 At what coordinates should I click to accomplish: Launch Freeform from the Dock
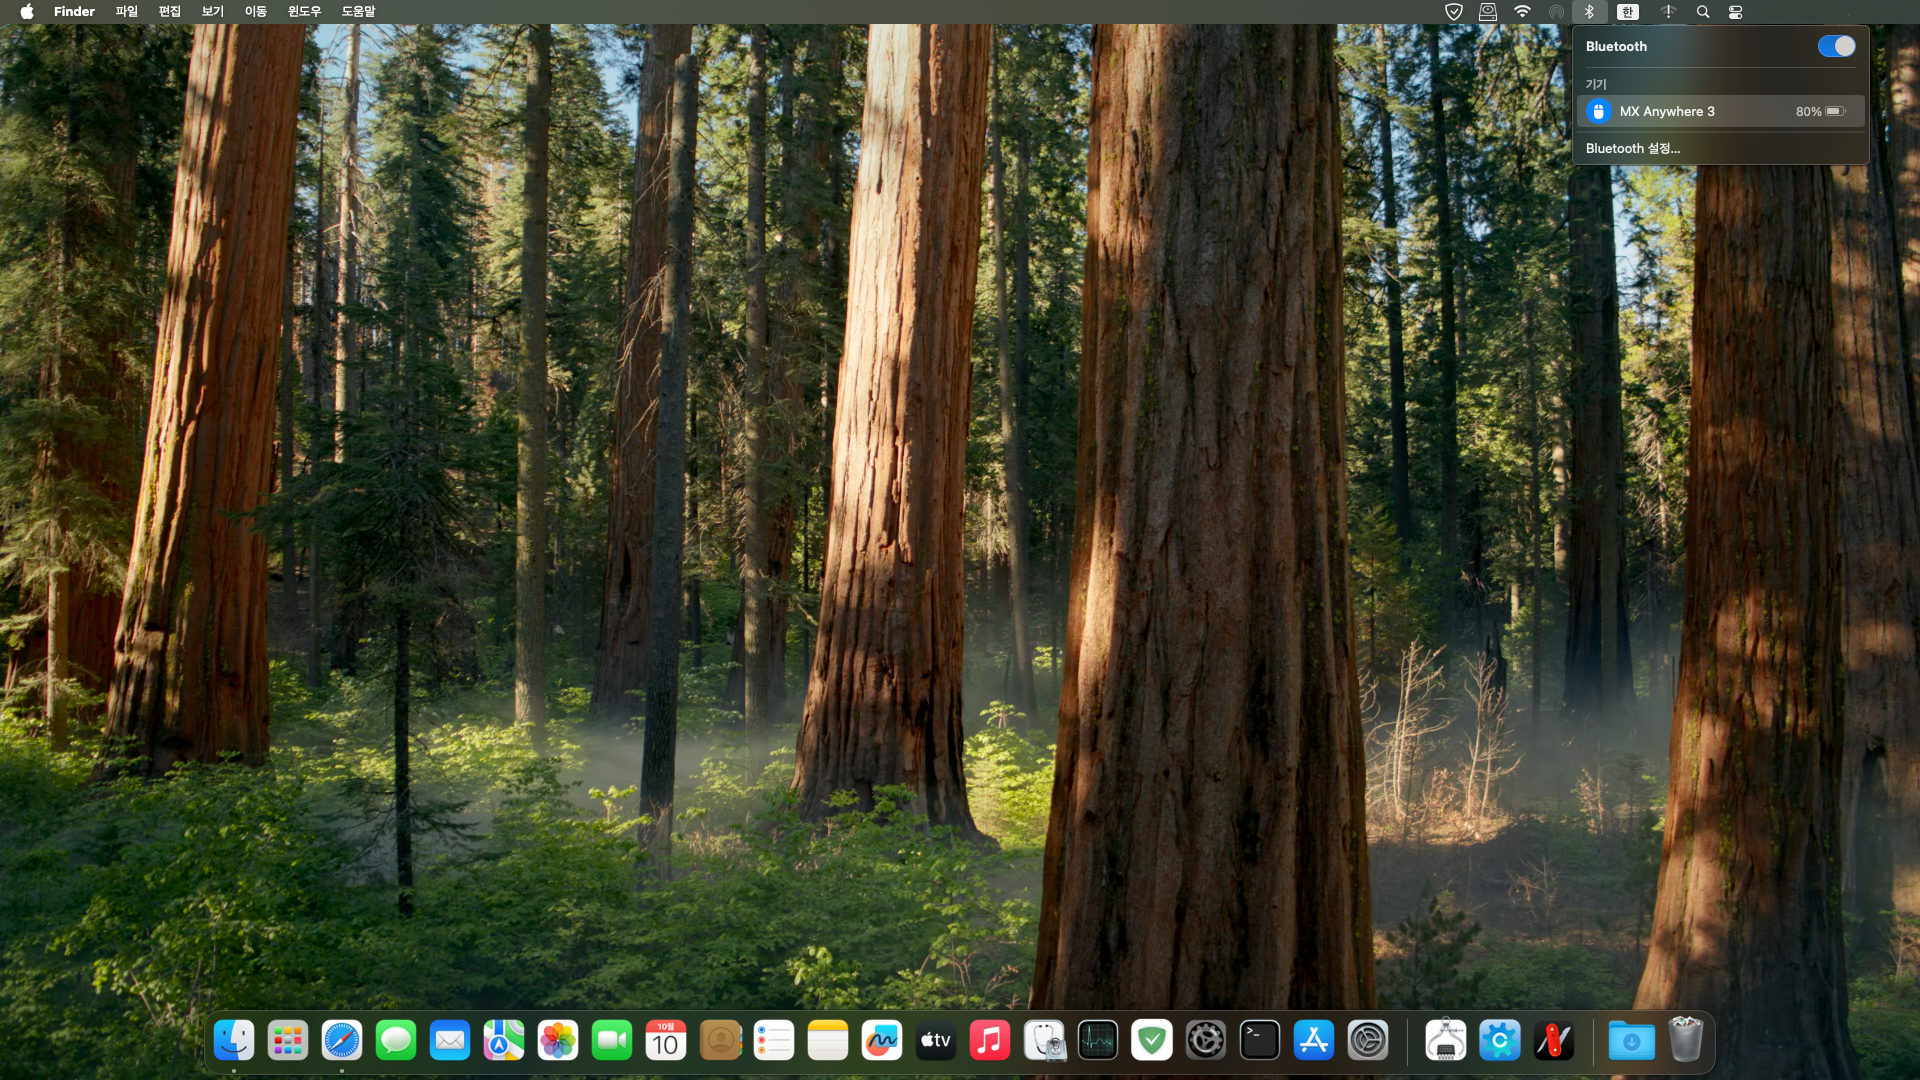point(882,1041)
